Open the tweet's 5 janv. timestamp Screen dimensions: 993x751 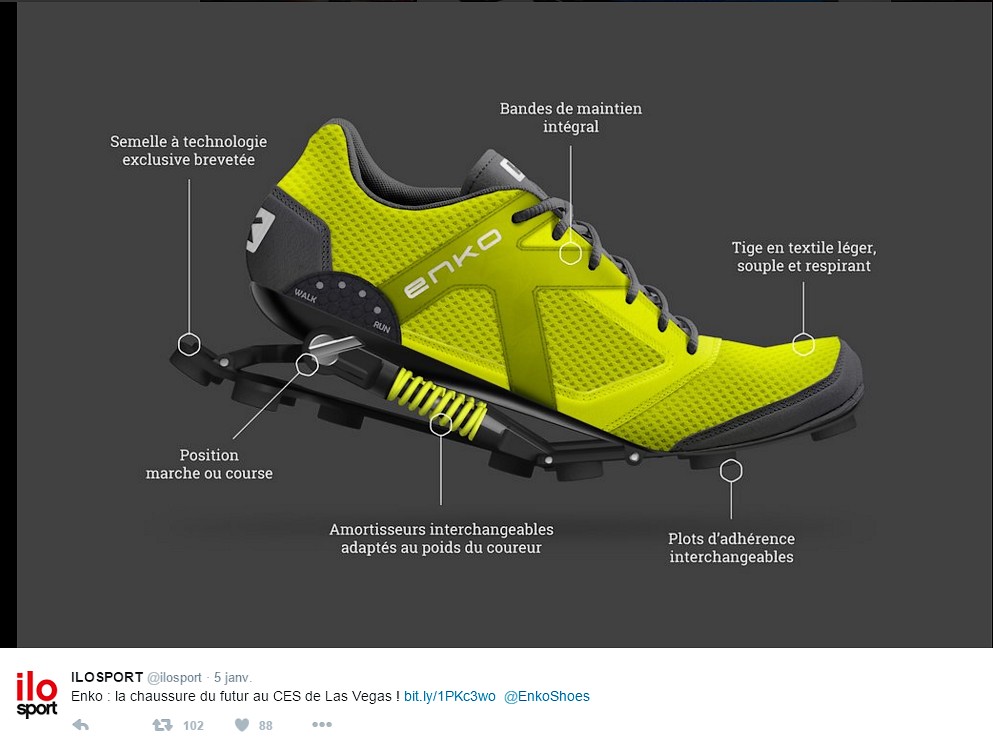(232, 677)
